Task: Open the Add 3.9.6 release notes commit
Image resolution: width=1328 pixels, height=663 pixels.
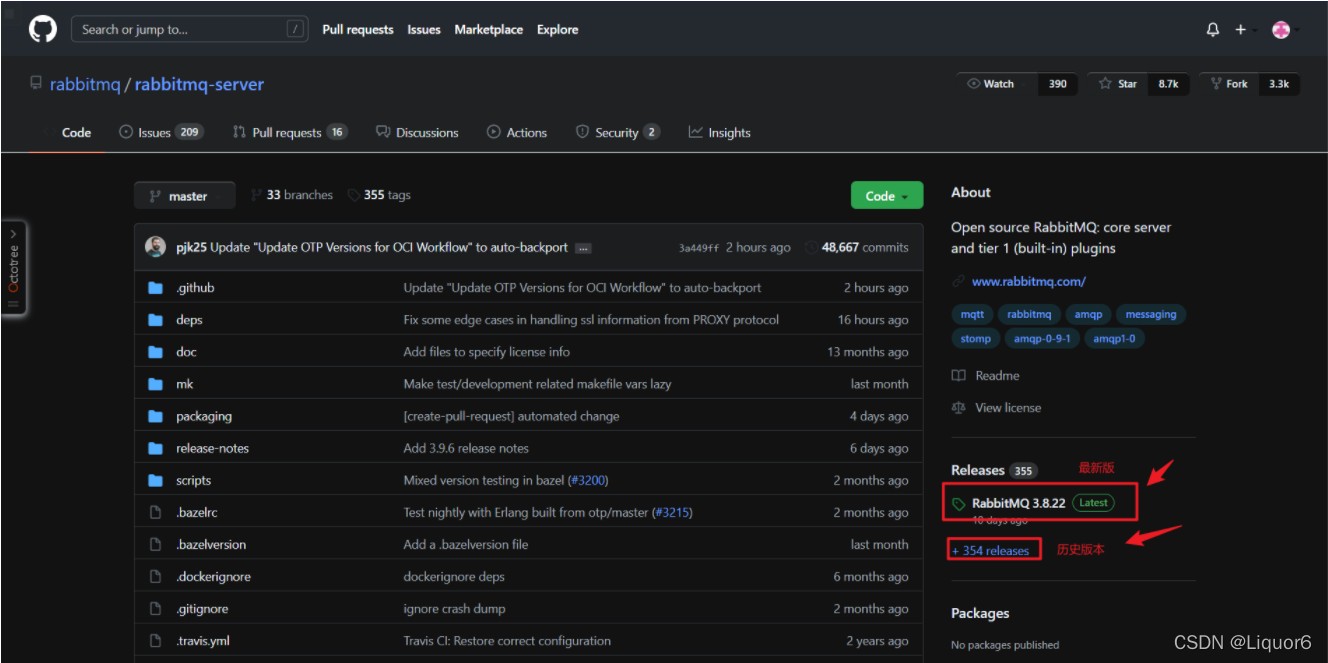Action: pyautogui.click(x=466, y=448)
